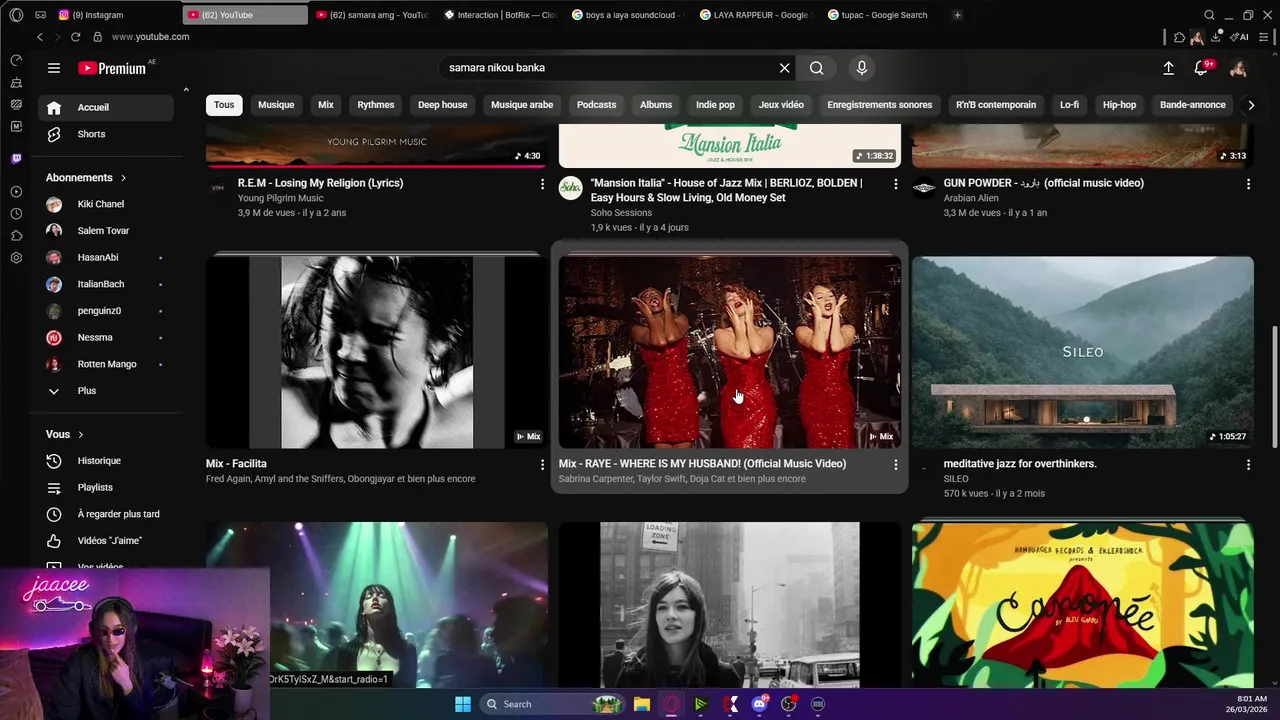The width and height of the screenshot is (1280, 720).
Task: Open the YouTube account avatar menu
Action: [x=1238, y=68]
